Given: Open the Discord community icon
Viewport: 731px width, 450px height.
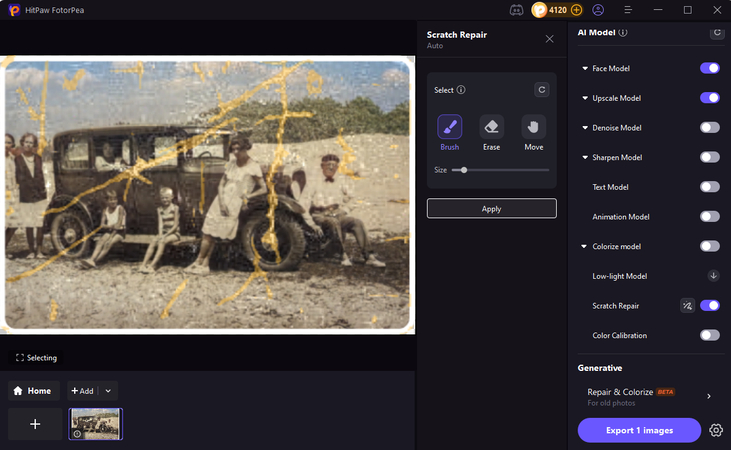Looking at the screenshot, I should [x=516, y=10].
